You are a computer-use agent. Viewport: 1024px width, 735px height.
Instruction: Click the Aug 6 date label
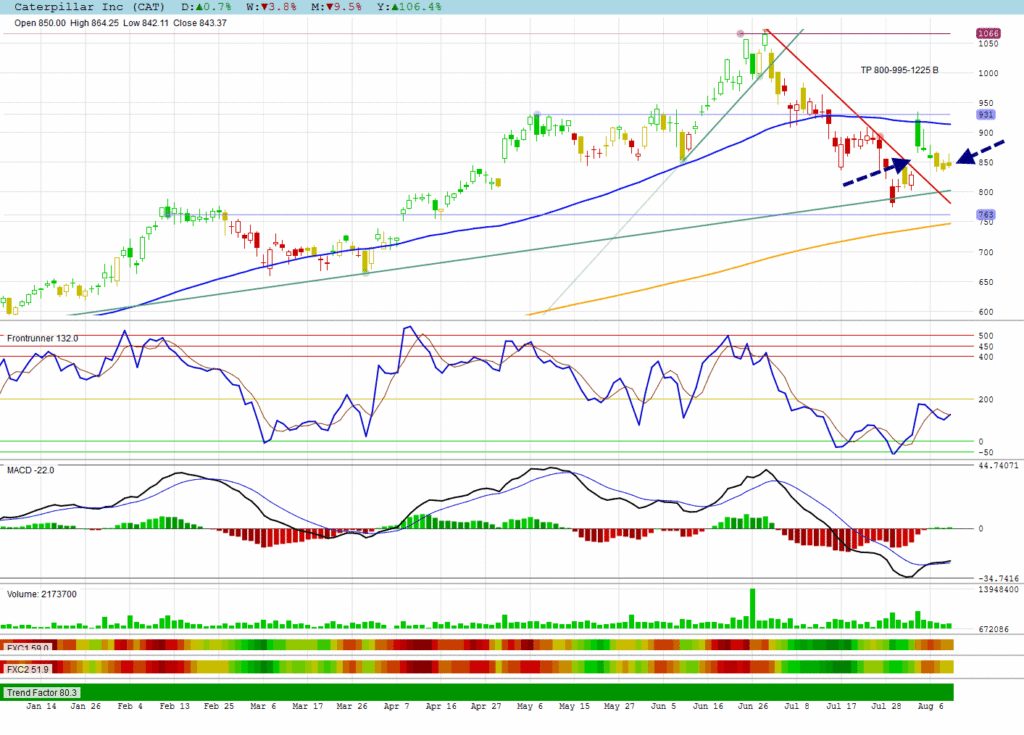click(x=931, y=706)
